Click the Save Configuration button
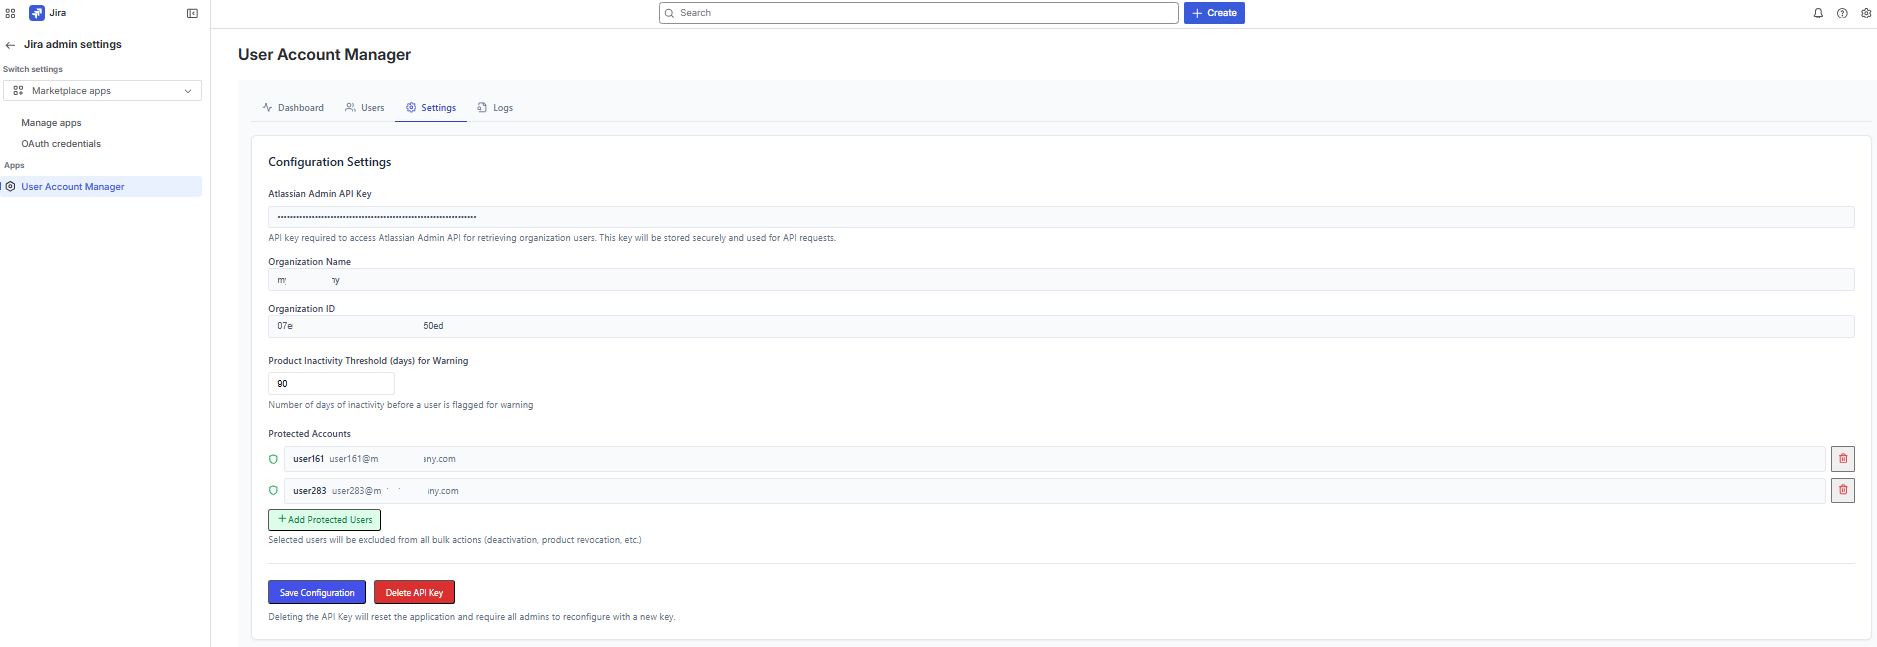 (317, 593)
